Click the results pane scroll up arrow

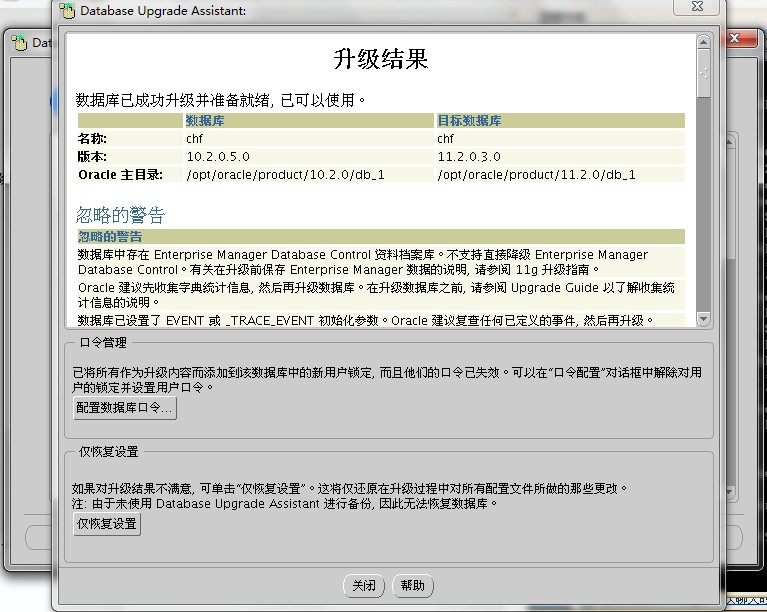point(703,42)
